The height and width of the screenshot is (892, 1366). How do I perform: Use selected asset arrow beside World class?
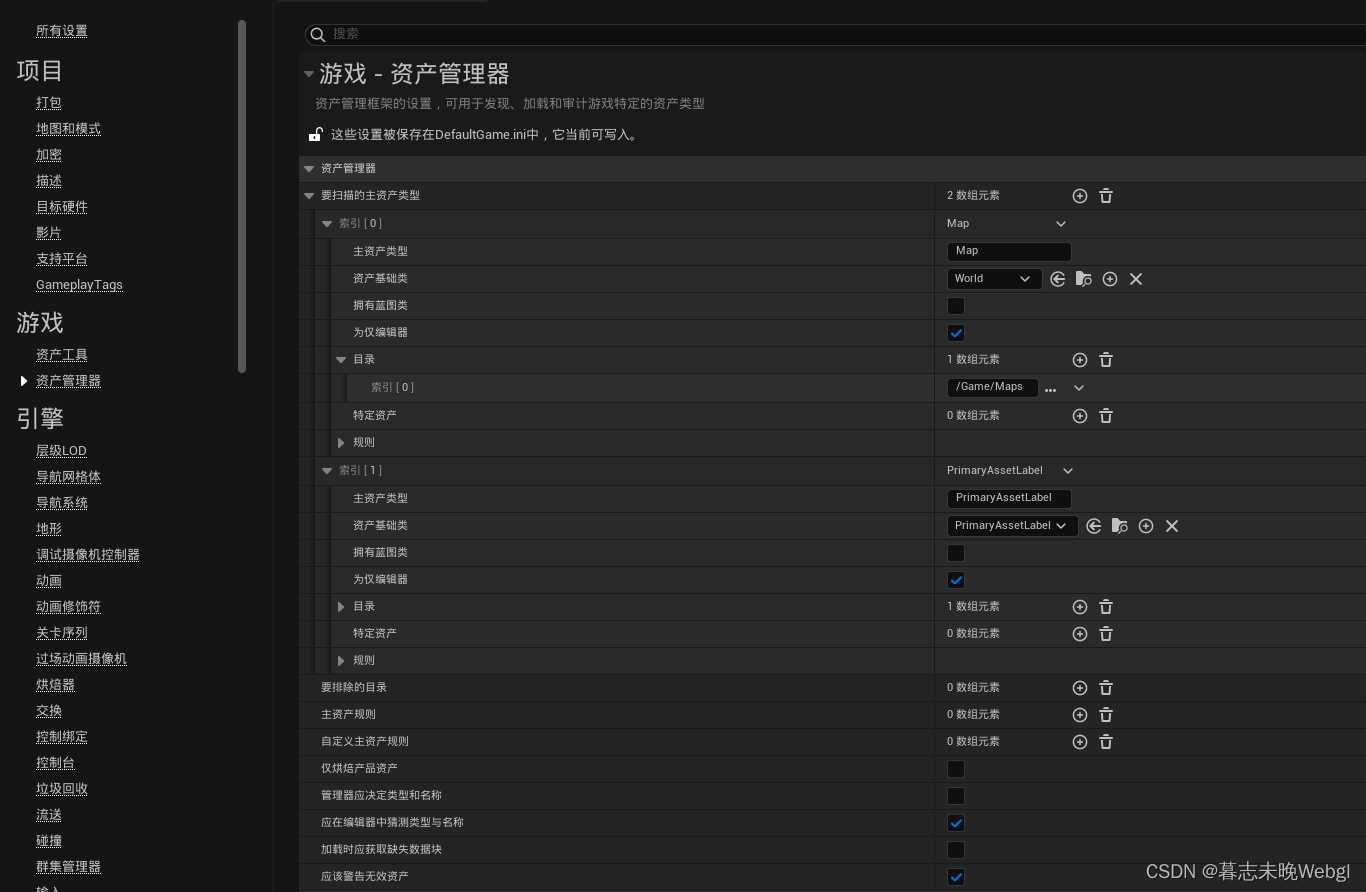coord(1058,279)
